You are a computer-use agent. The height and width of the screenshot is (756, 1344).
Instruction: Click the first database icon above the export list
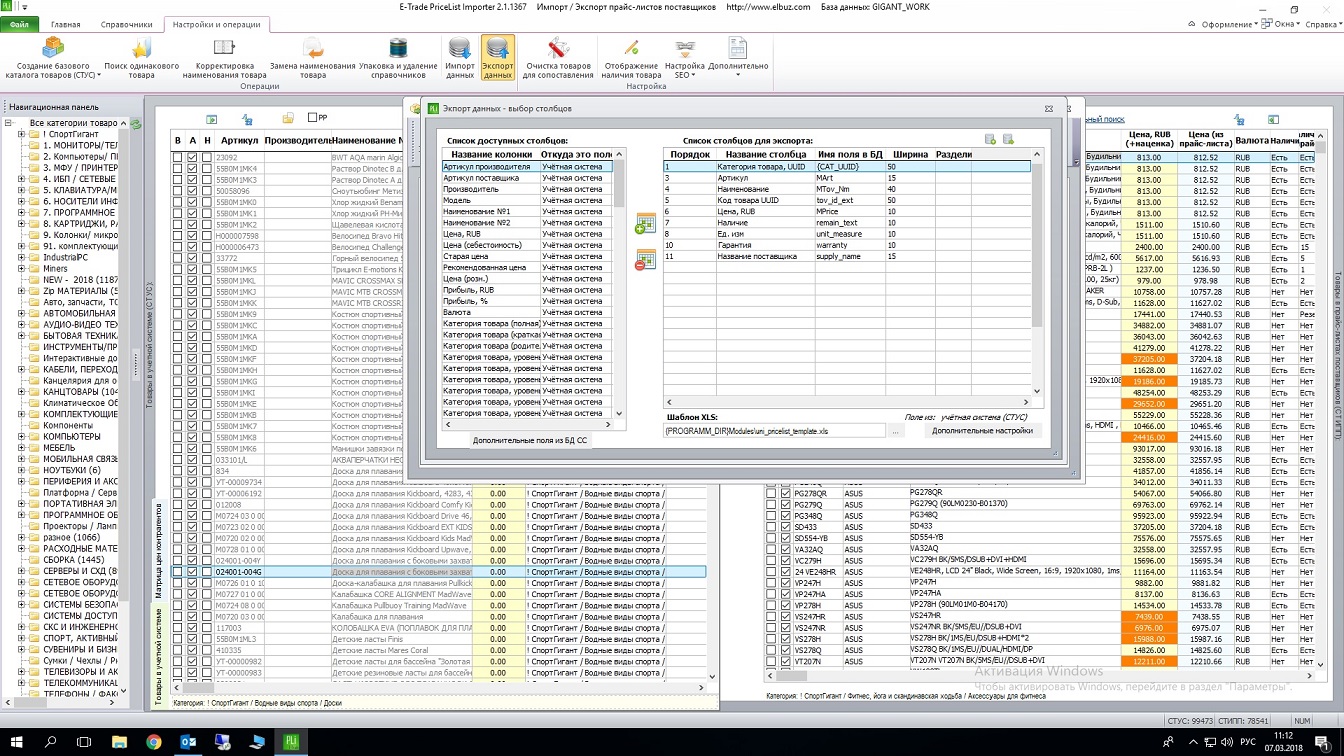click(990, 139)
